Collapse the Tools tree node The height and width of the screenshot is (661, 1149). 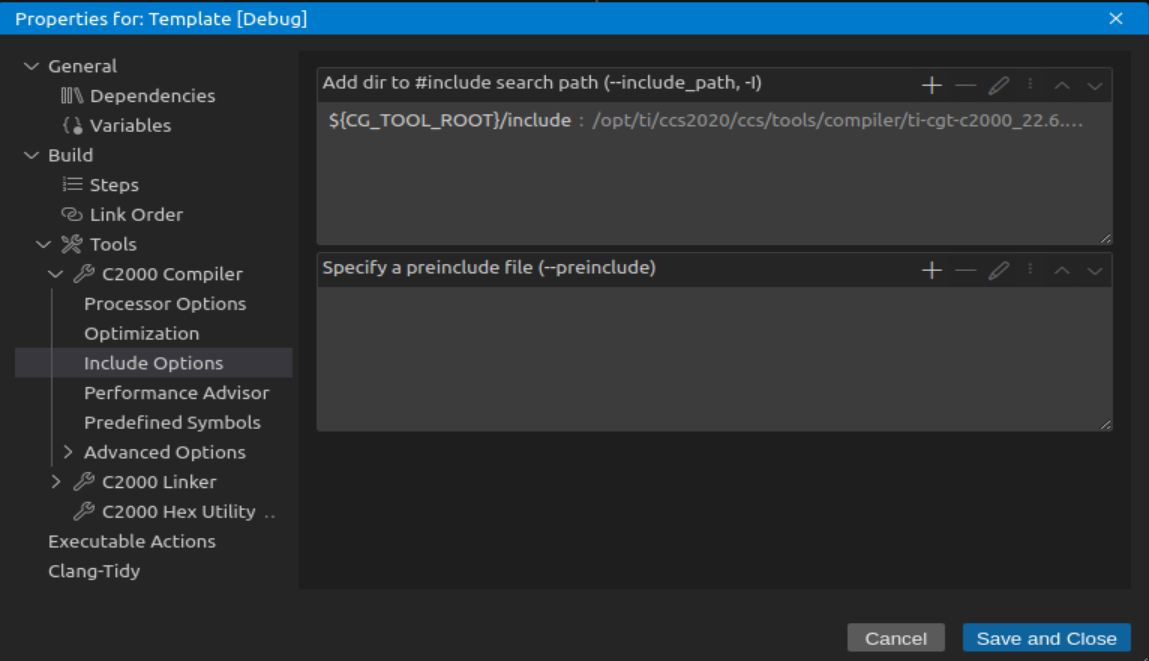pos(43,244)
